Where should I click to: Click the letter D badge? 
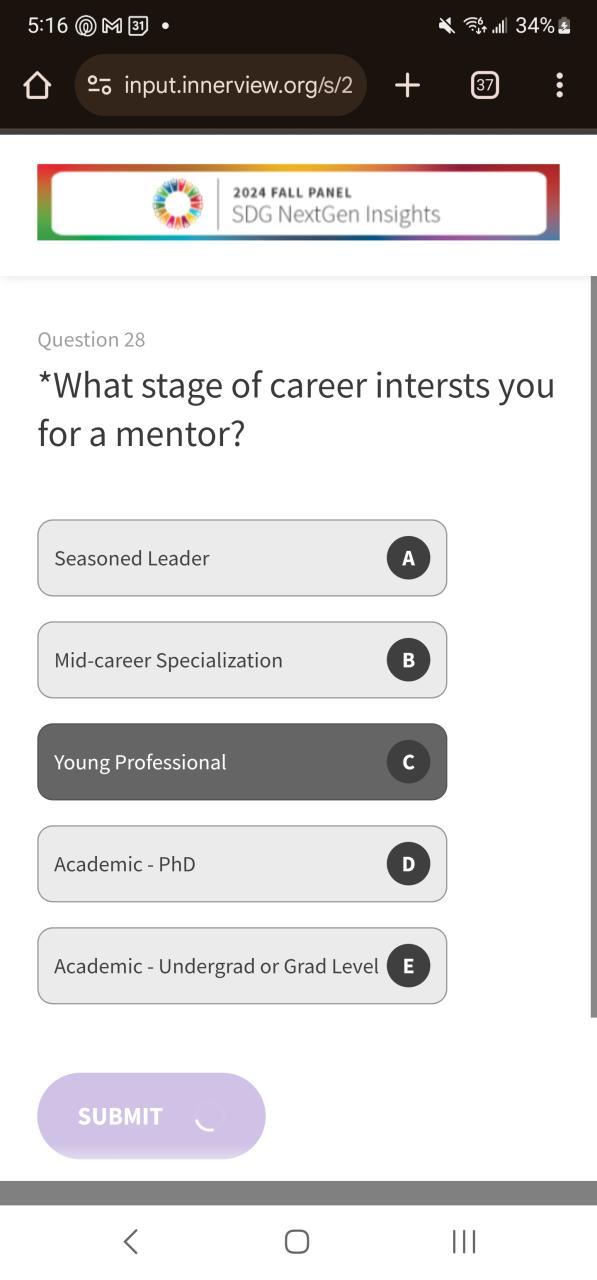(408, 864)
